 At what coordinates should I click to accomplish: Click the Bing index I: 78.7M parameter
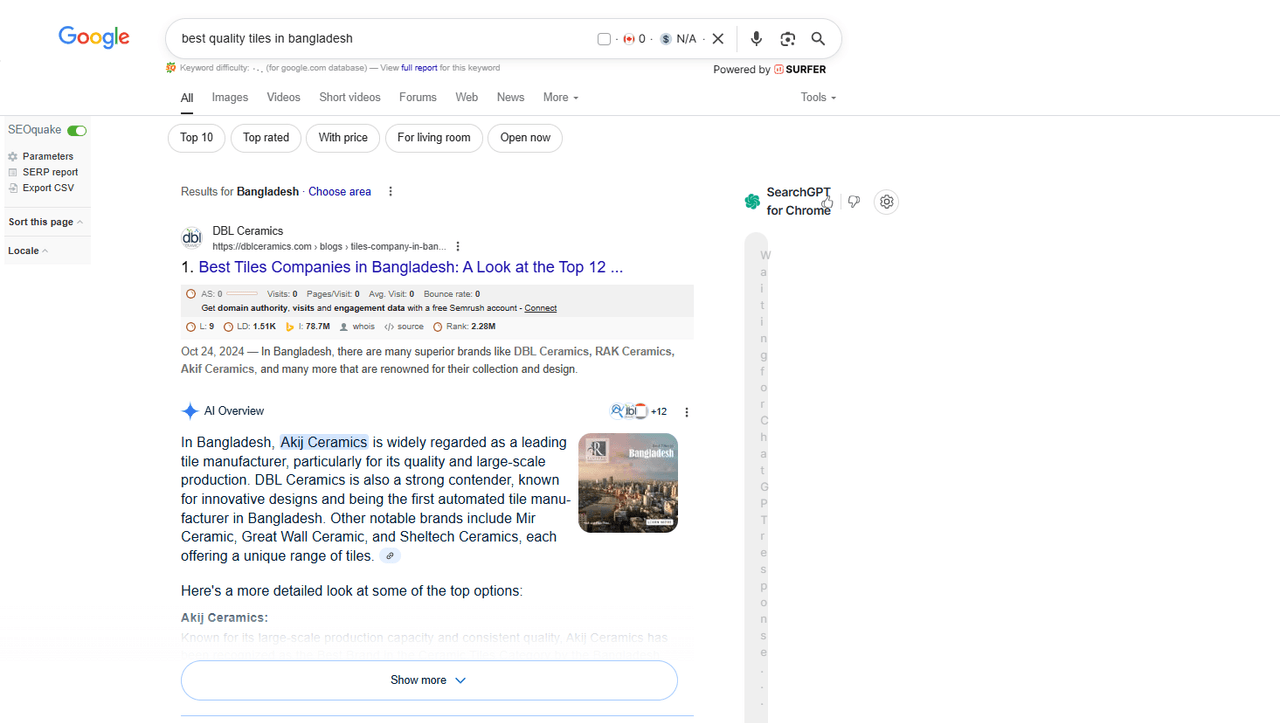pyautogui.click(x=308, y=327)
